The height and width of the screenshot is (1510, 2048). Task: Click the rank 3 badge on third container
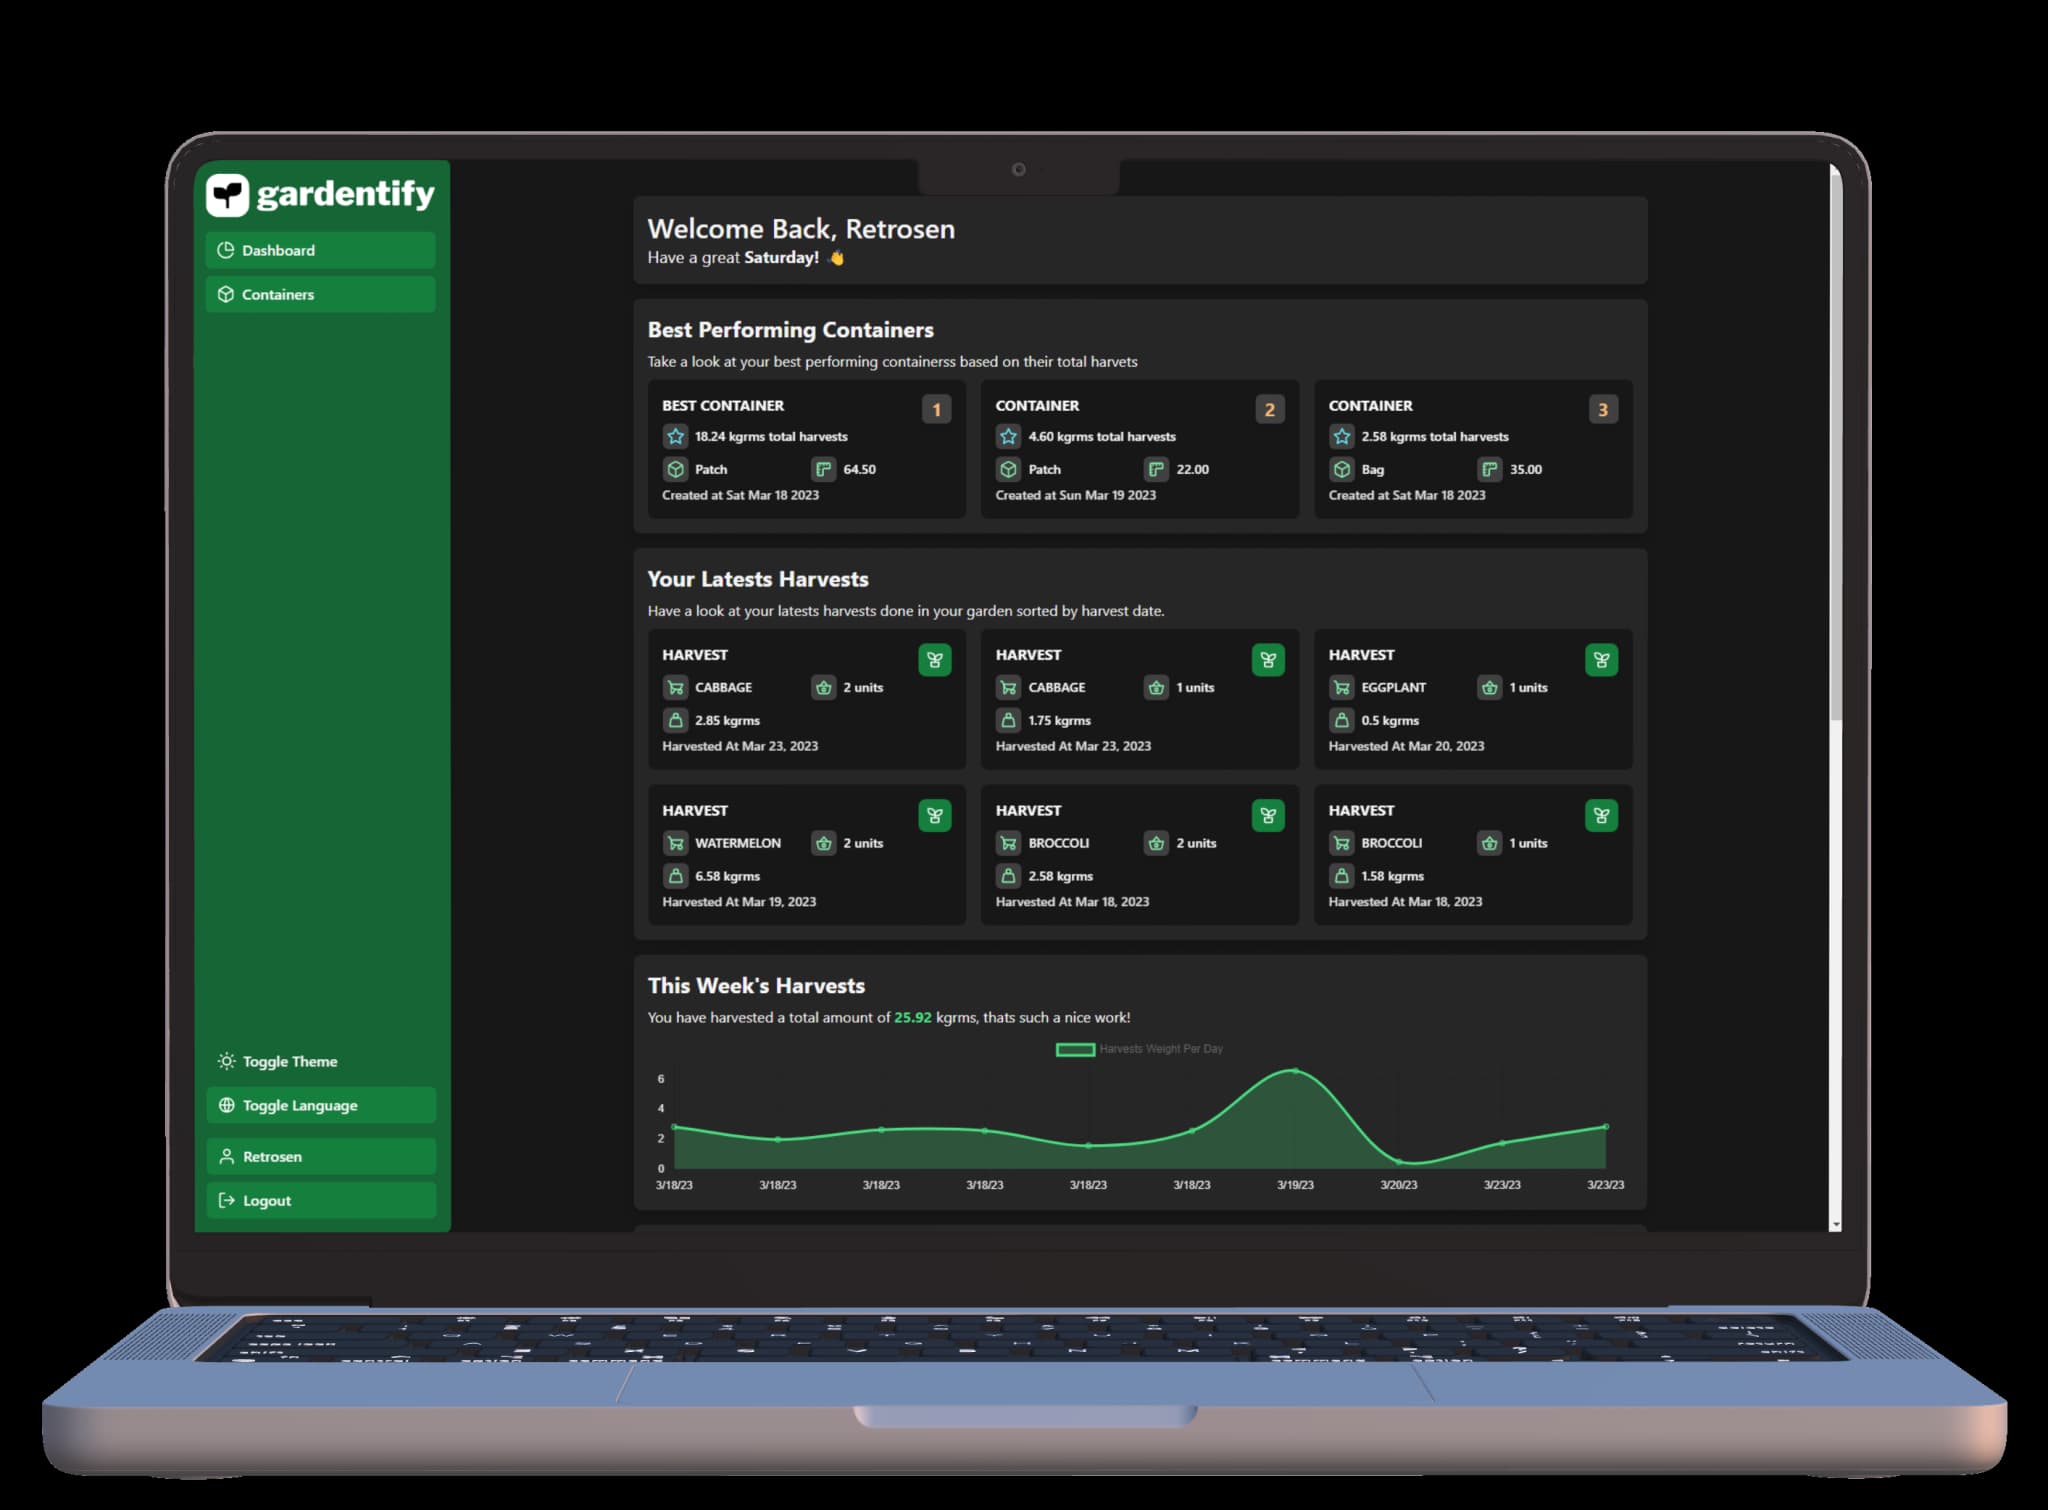click(x=1602, y=409)
